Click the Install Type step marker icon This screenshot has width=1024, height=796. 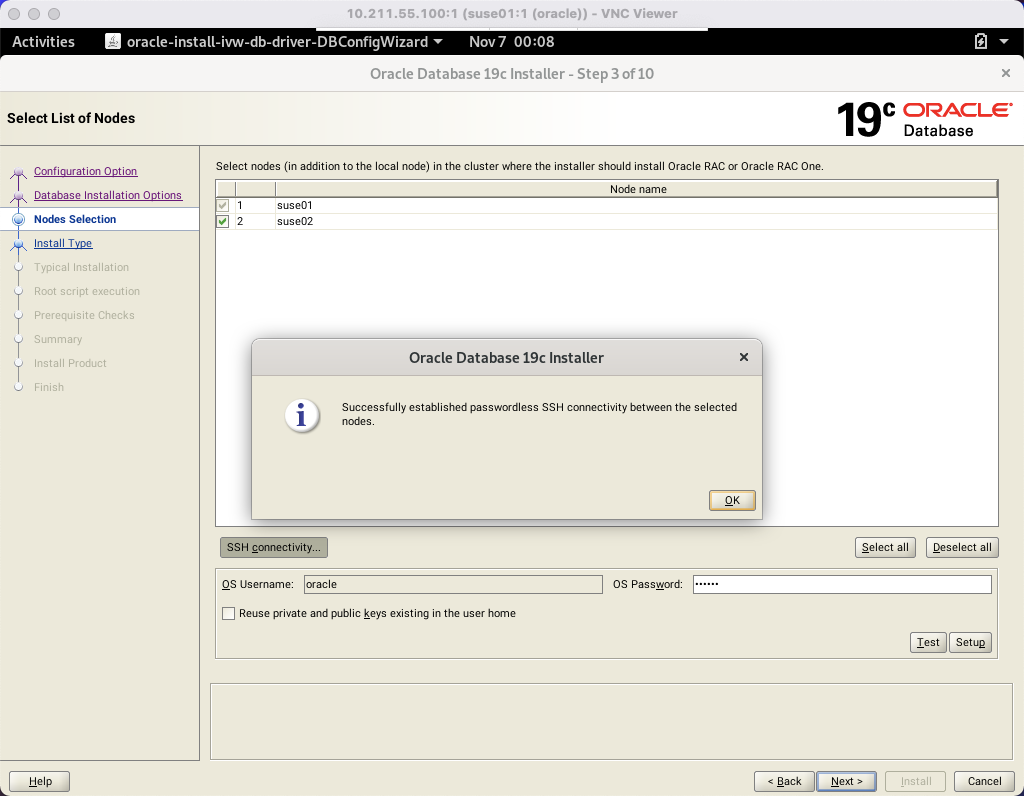(x=18, y=245)
